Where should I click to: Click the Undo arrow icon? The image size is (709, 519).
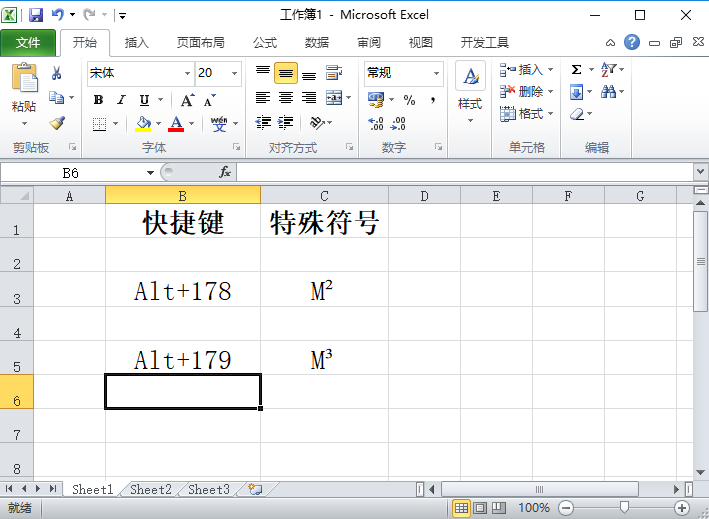58,15
